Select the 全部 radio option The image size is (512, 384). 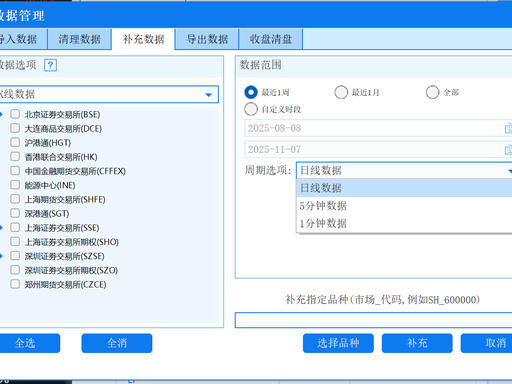coord(432,92)
